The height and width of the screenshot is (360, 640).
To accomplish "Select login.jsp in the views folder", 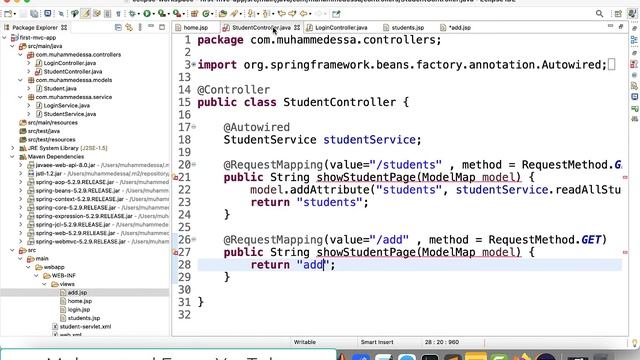I will coord(79,310).
